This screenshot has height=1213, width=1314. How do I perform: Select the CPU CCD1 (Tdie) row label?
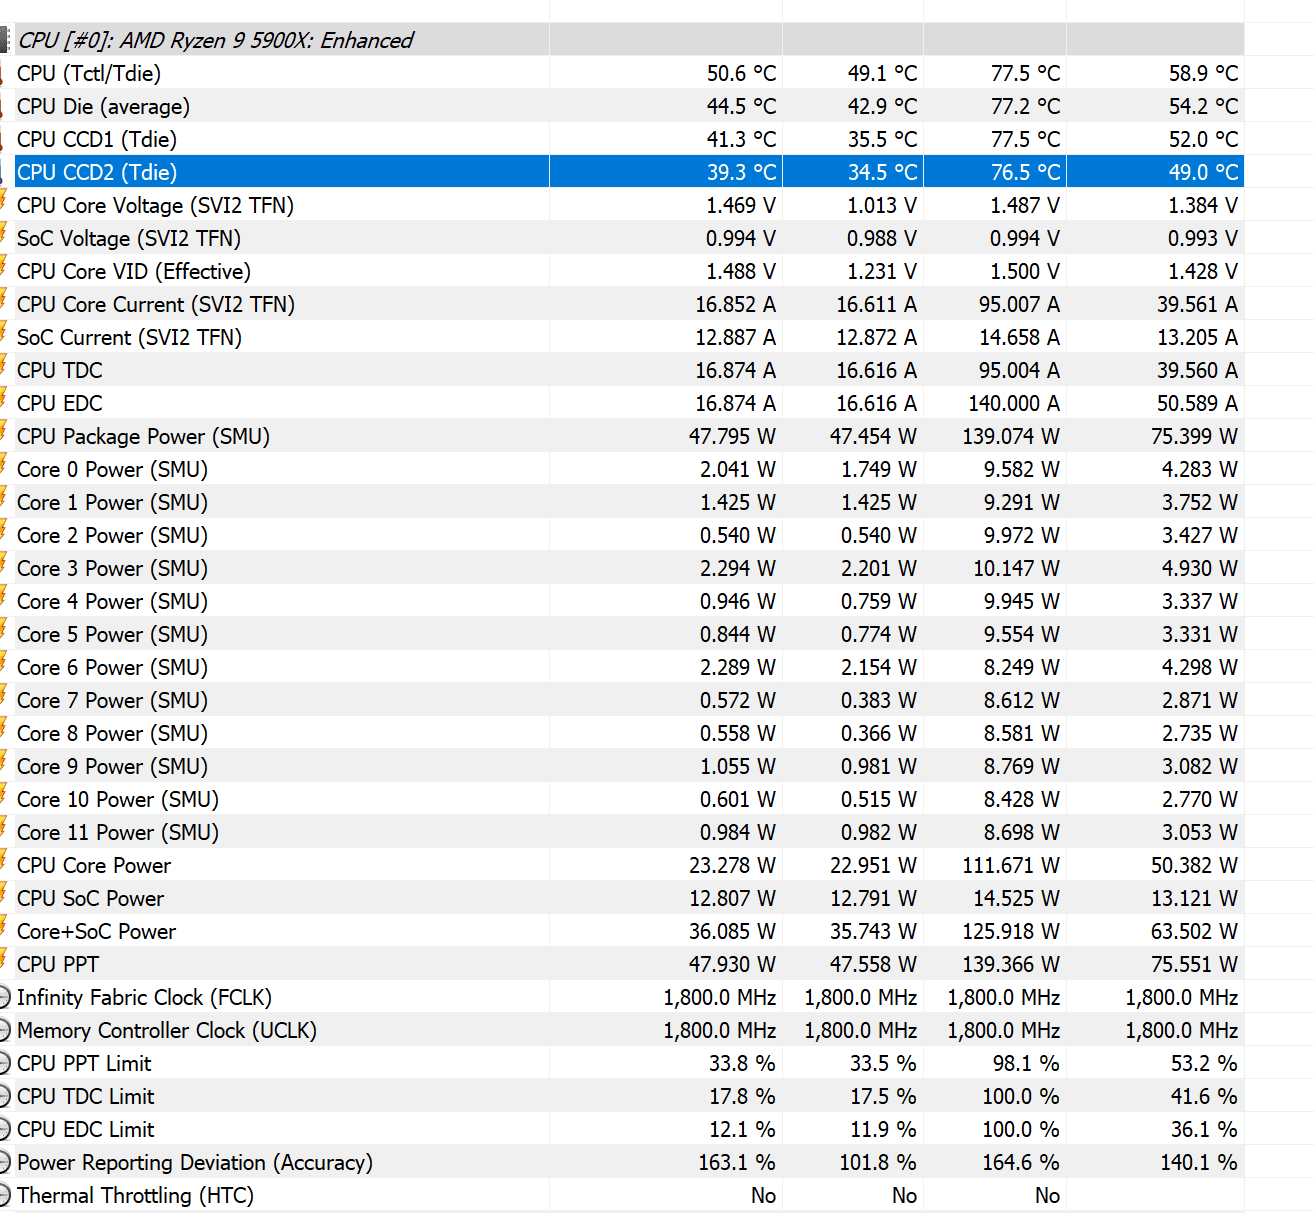coord(97,139)
